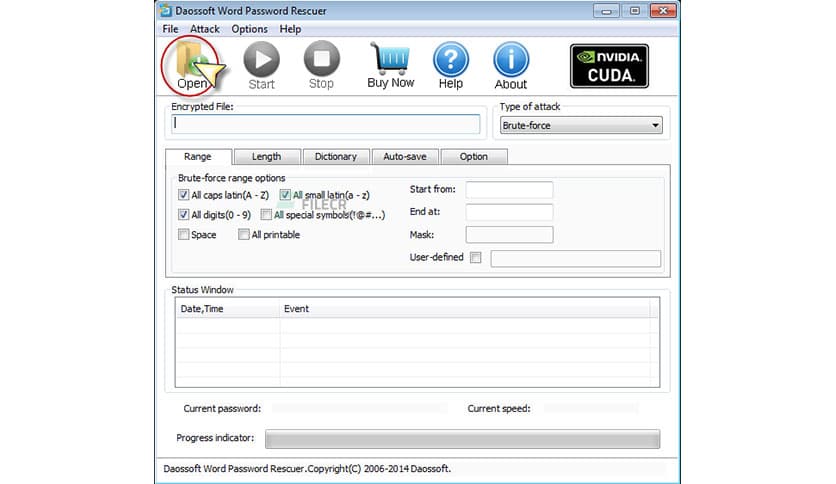The image size is (836, 484).
Task: Open the Options menu
Action: (x=249, y=29)
